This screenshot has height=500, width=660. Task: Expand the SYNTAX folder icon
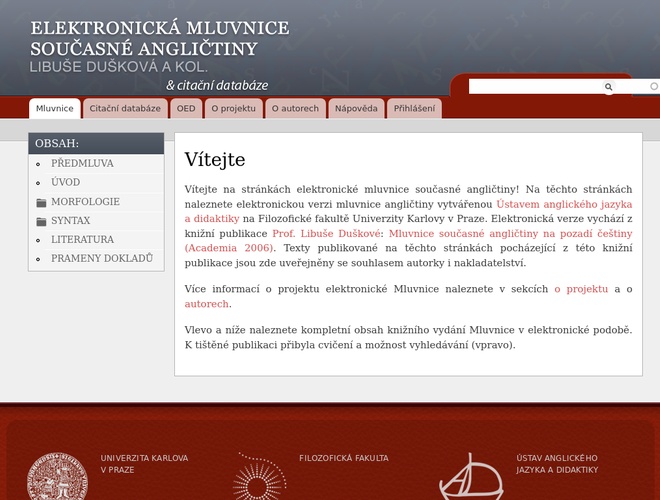coord(41,221)
